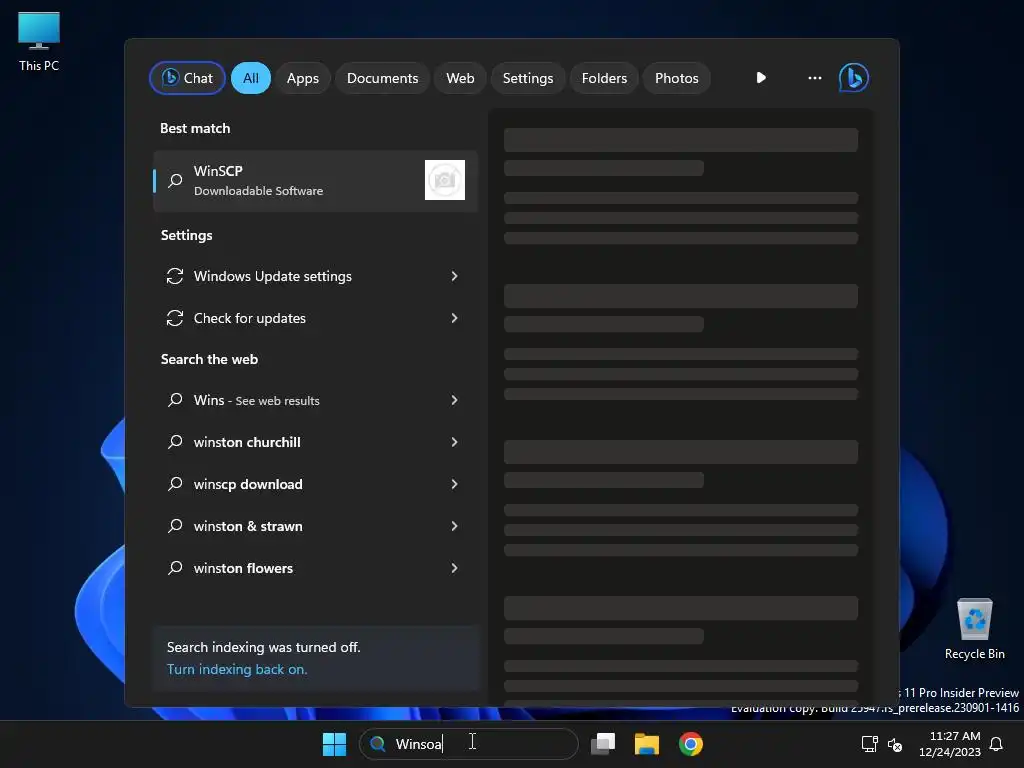Select the winston & strawn suggestion
The image size is (1024, 768).
pyautogui.click(x=315, y=526)
